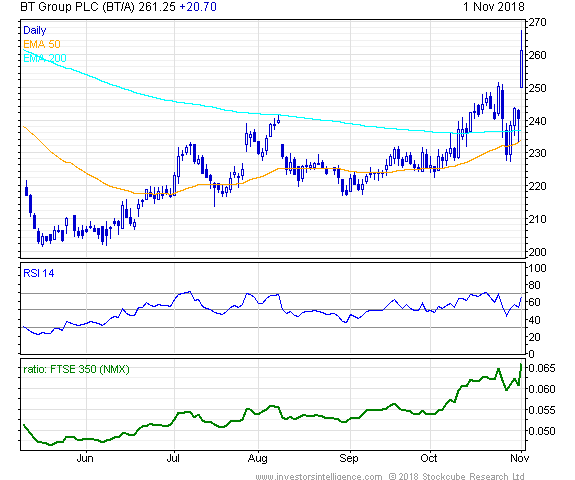The image size is (575, 480).
Task: Click the Daily legend label
Action: point(34,30)
